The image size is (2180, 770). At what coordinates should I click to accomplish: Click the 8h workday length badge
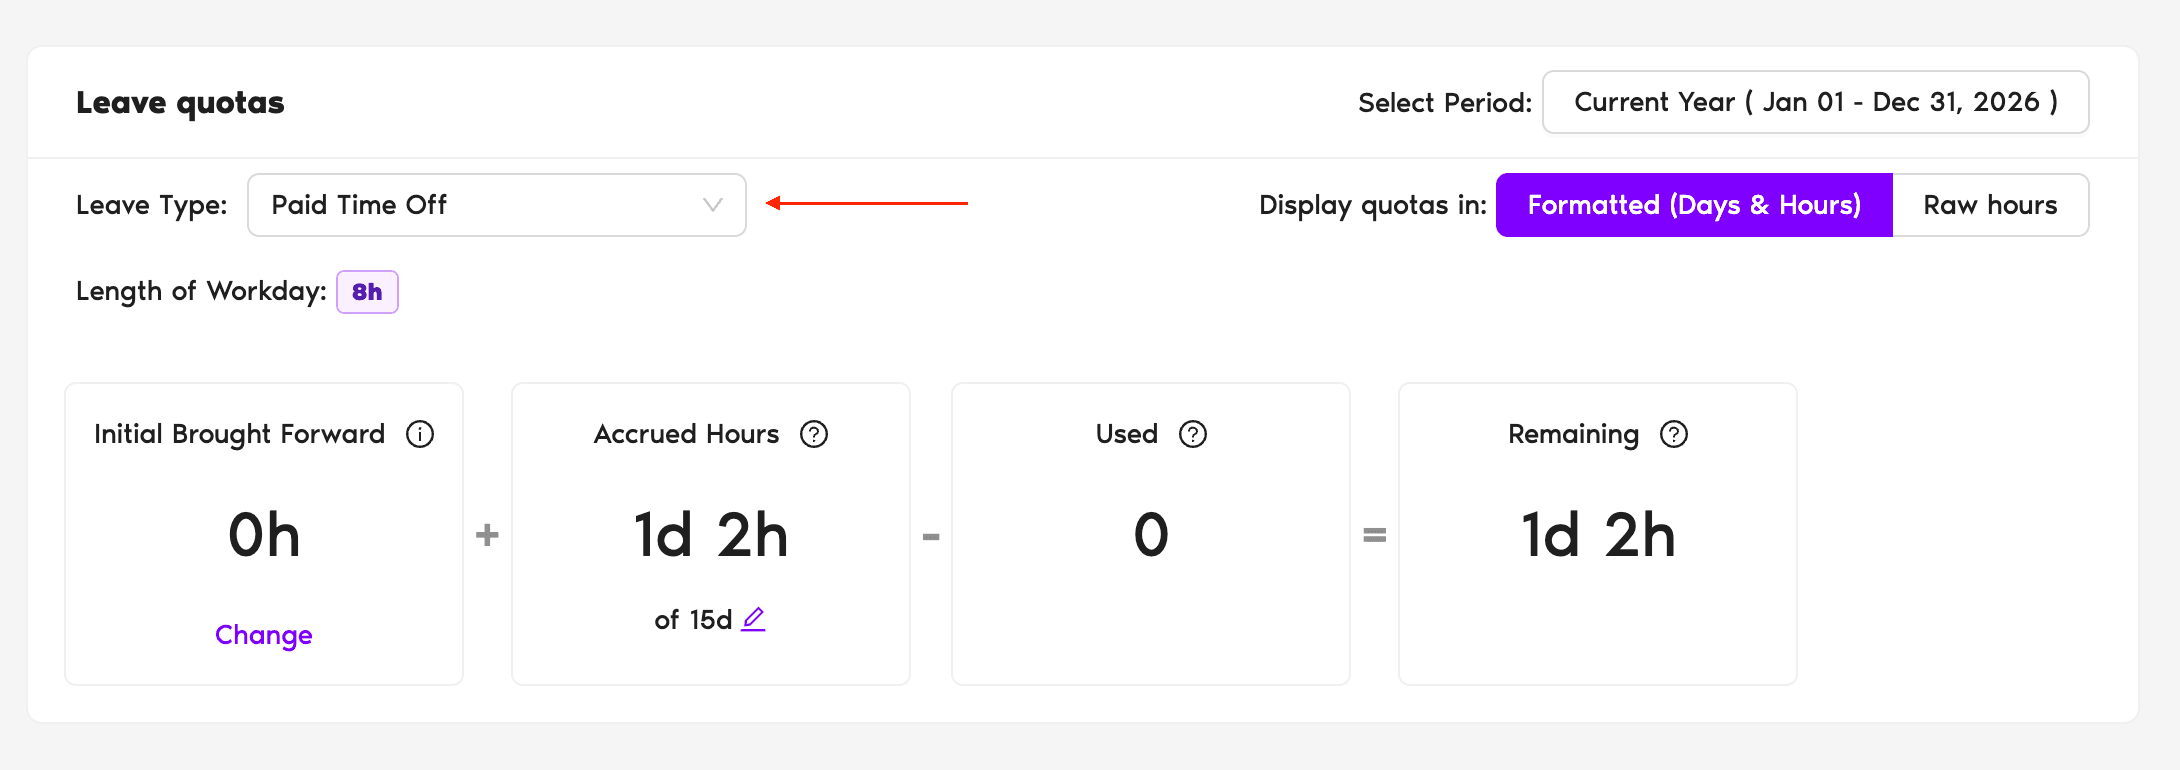click(x=367, y=292)
